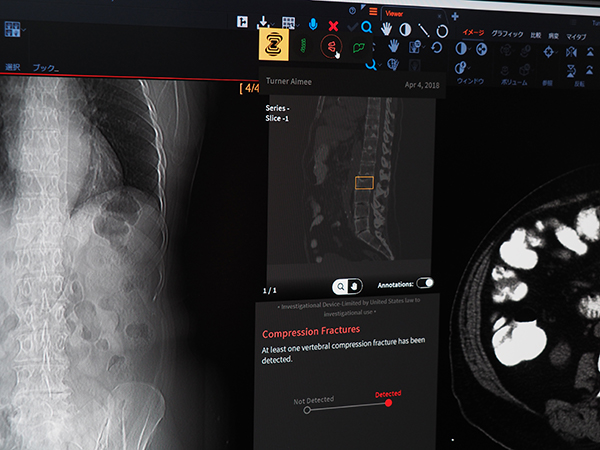Screen dimensions: 600x450
Task: Select the line measurement tool
Action: coord(424,30)
